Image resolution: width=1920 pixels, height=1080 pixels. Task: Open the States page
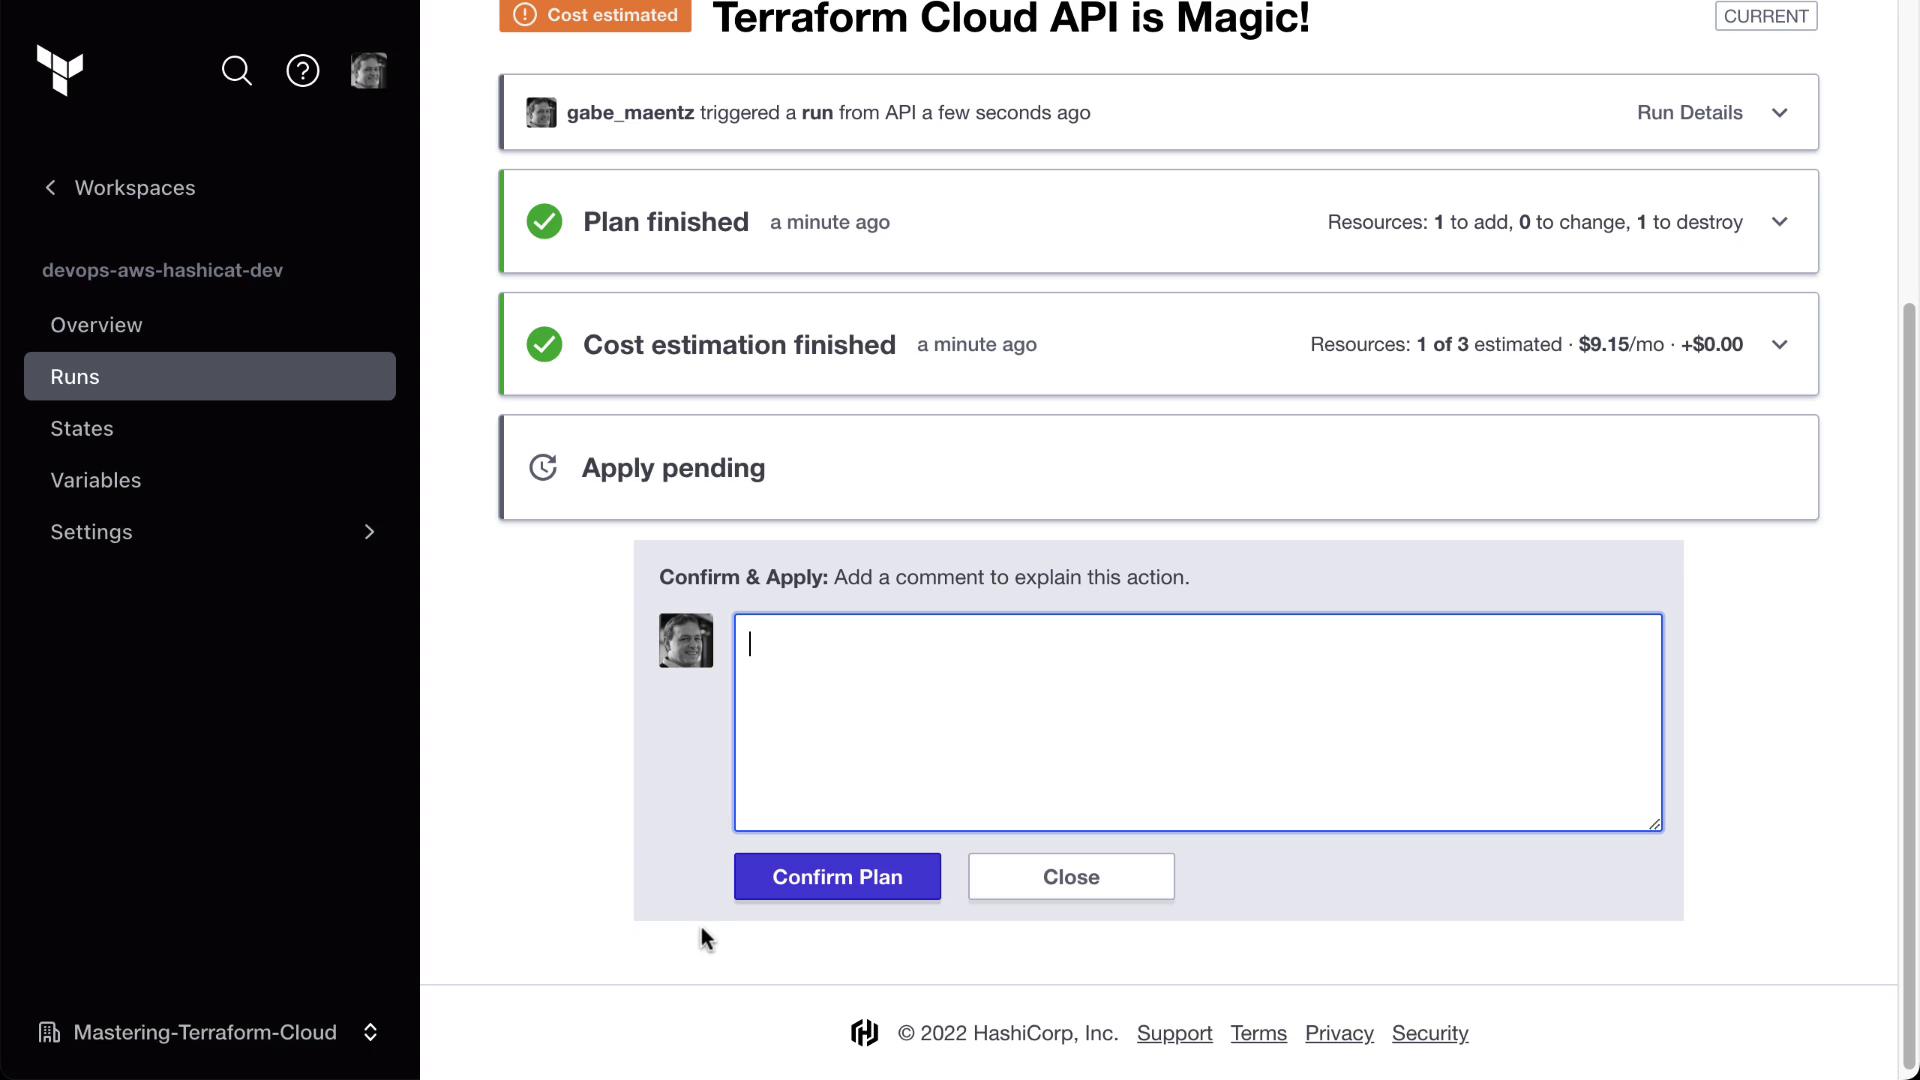[82, 429]
